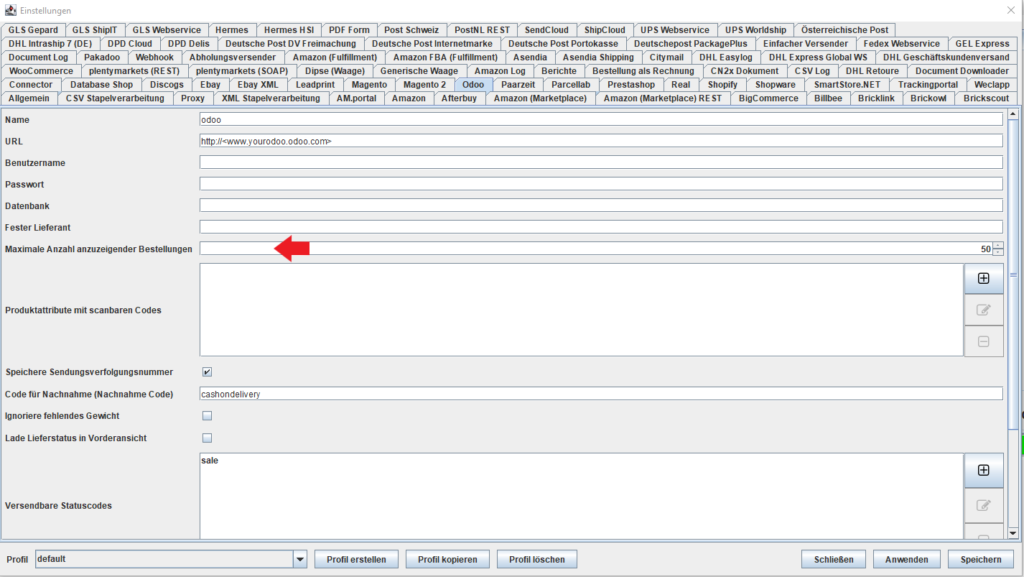Image resolution: width=1024 pixels, height=577 pixels.
Task: Open the BigCommerce tab
Action: click(x=769, y=99)
